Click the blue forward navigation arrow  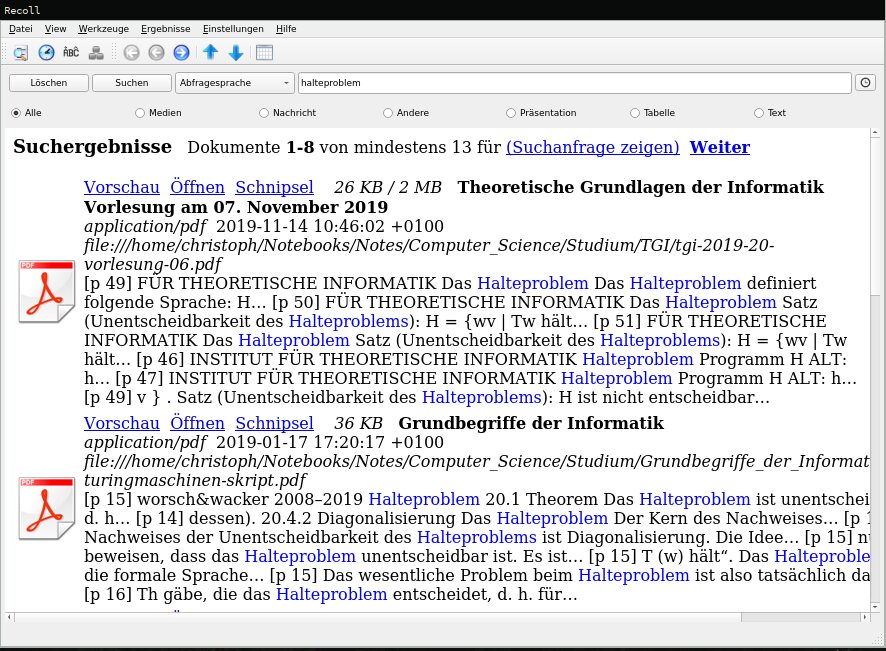(x=182, y=52)
